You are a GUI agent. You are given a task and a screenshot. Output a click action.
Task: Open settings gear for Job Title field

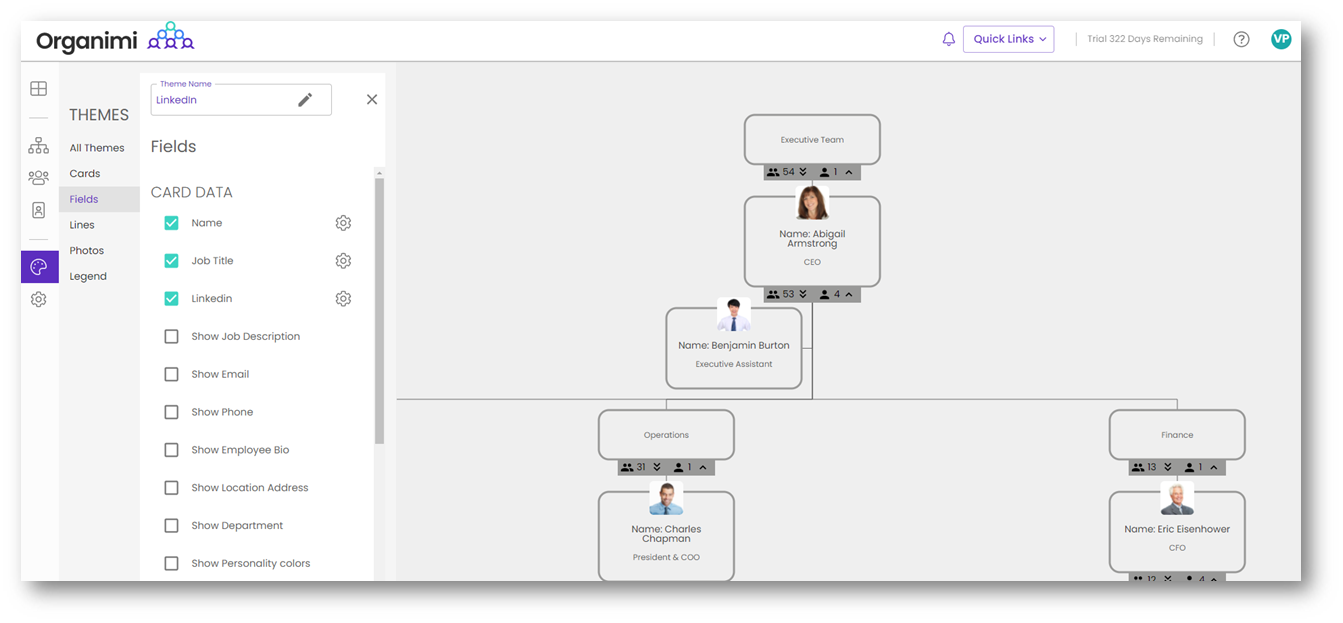pos(343,261)
